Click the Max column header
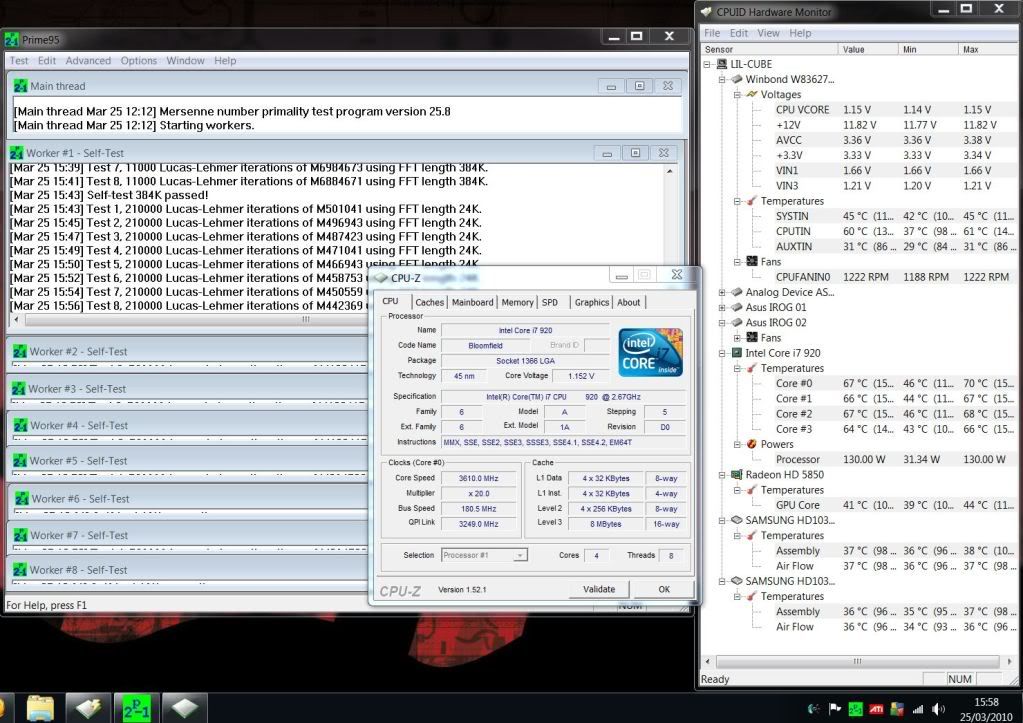 [x=988, y=50]
